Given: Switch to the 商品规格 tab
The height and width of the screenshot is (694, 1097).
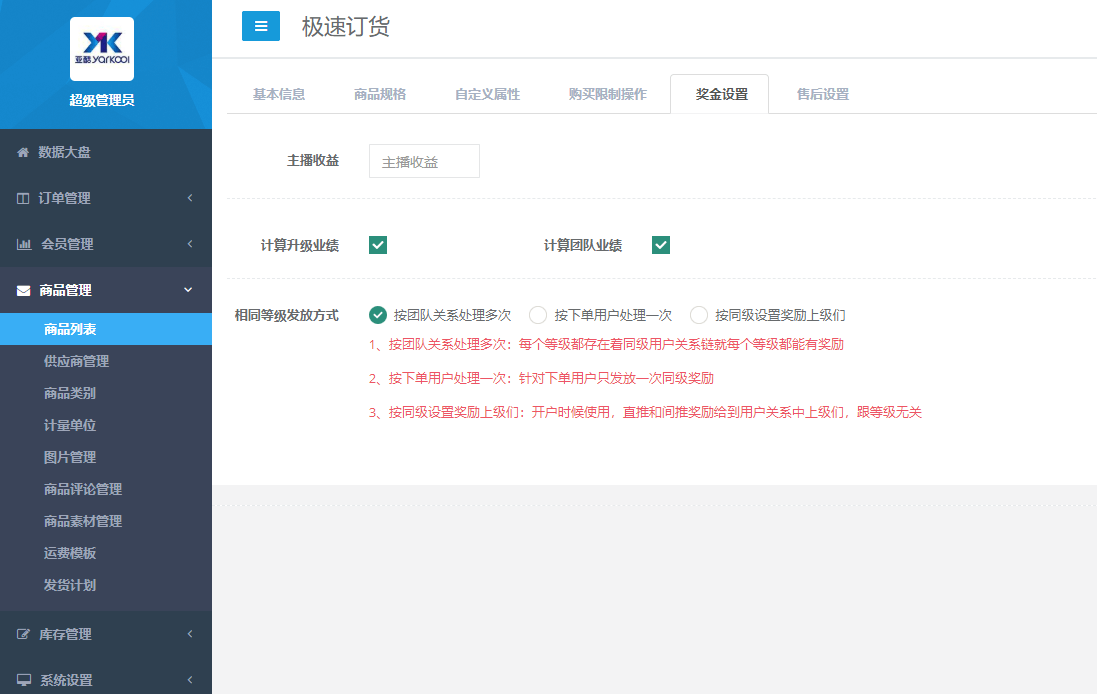Looking at the screenshot, I should [380, 94].
